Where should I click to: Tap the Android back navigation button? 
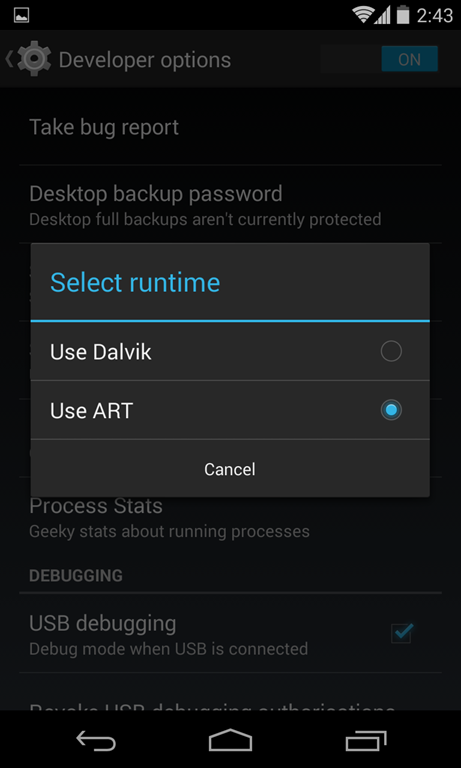(96, 740)
